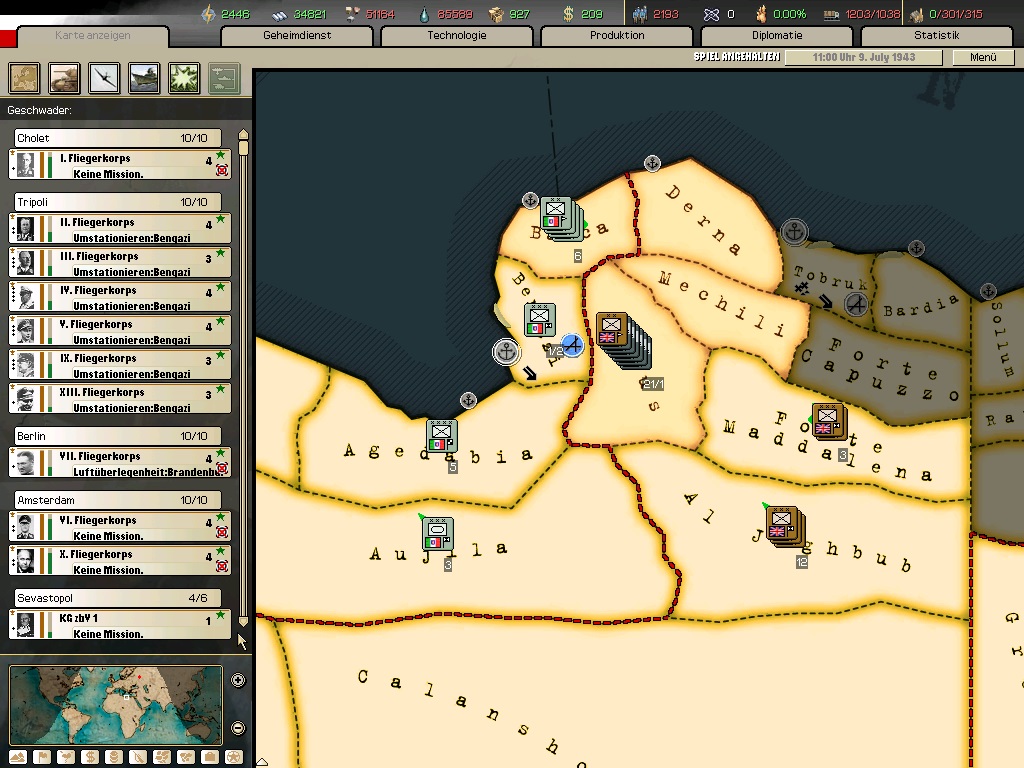
Task: Click the red target icon on I. Fliegerkorps
Action: (222, 170)
